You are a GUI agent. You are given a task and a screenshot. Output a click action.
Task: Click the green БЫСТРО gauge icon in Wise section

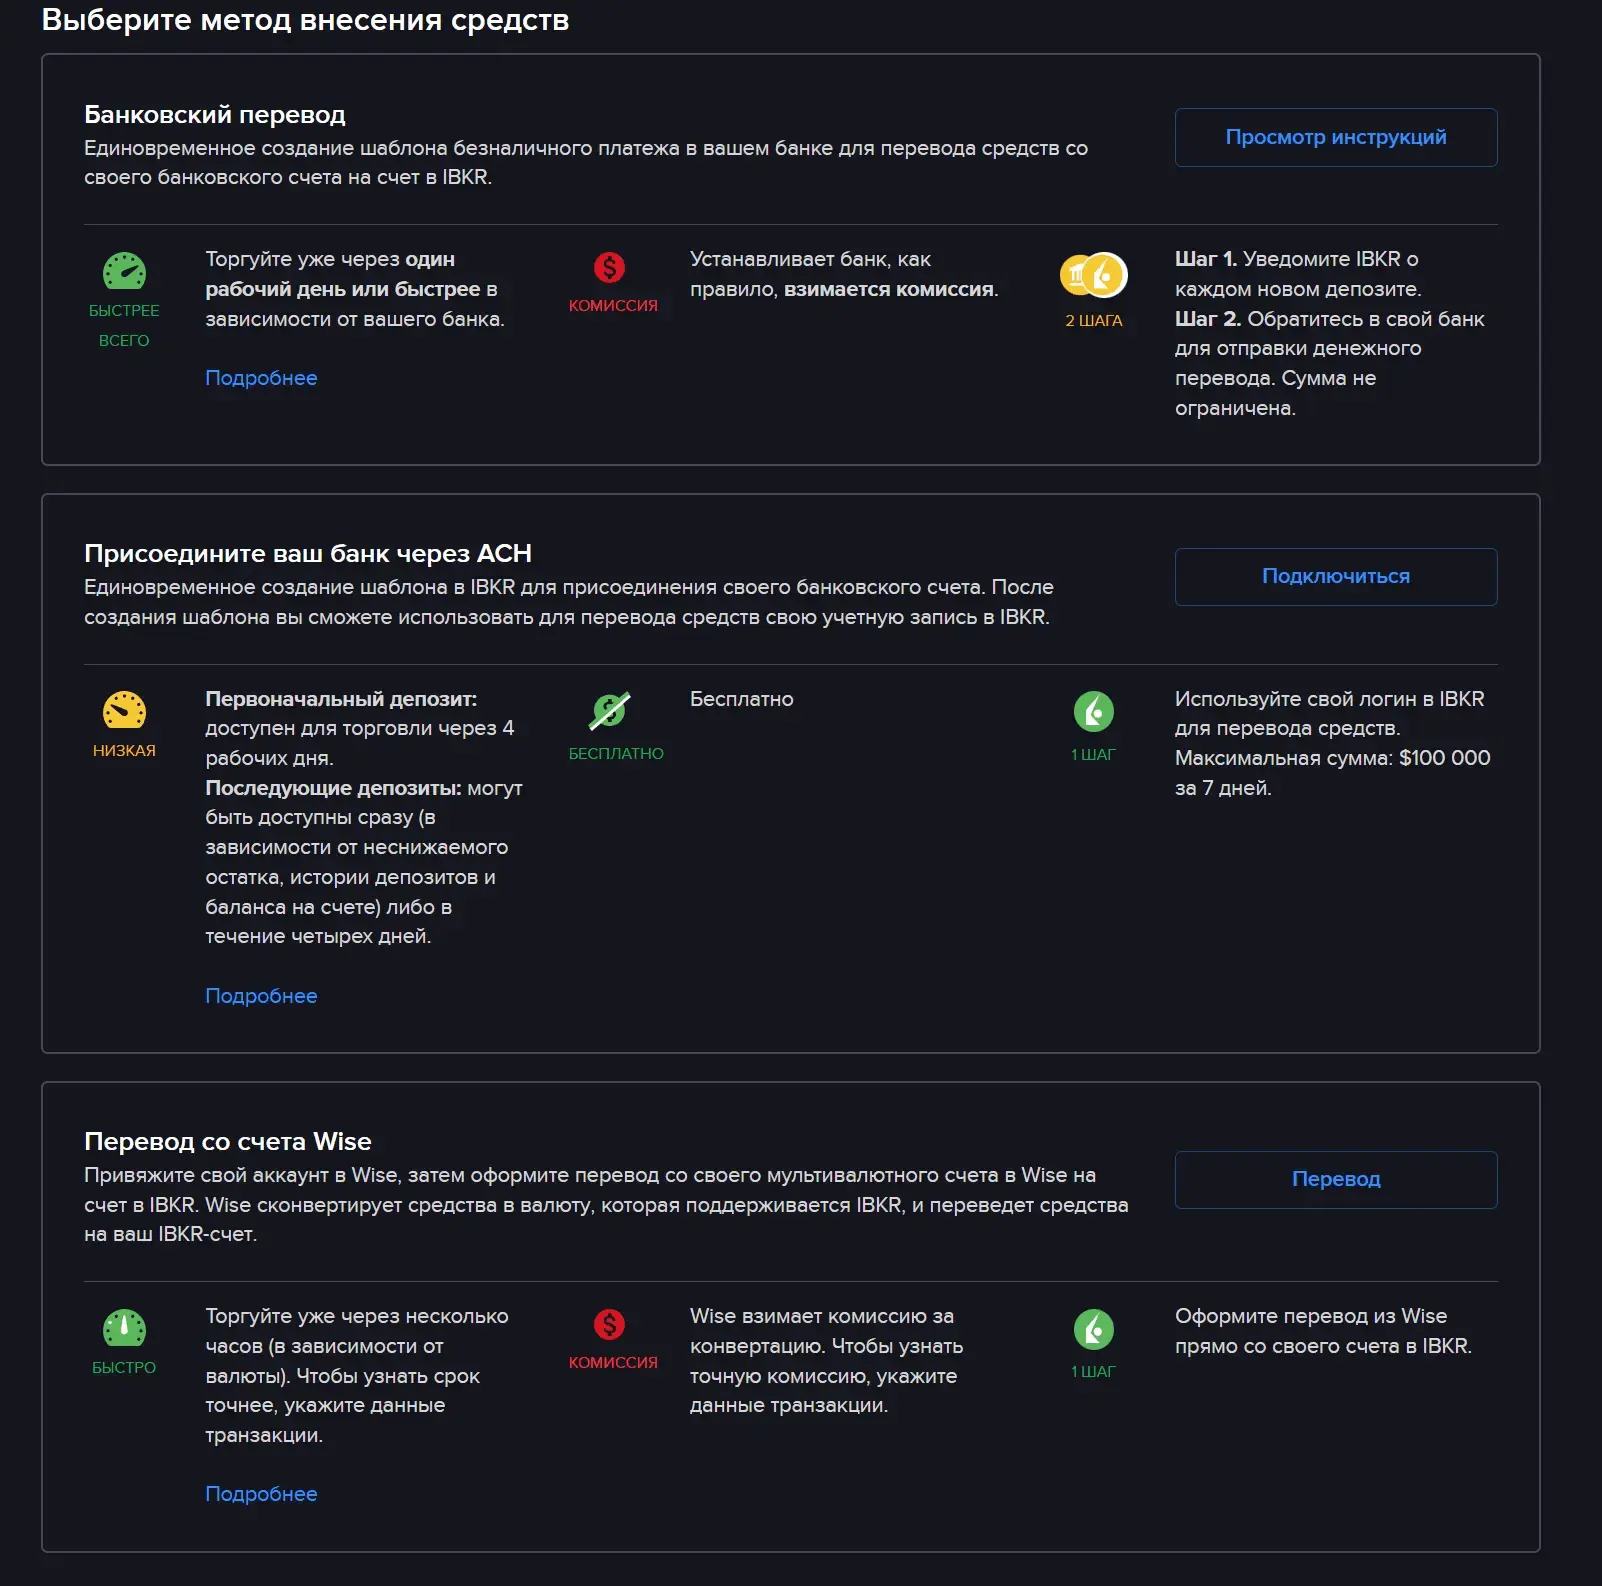pyautogui.click(x=124, y=1328)
